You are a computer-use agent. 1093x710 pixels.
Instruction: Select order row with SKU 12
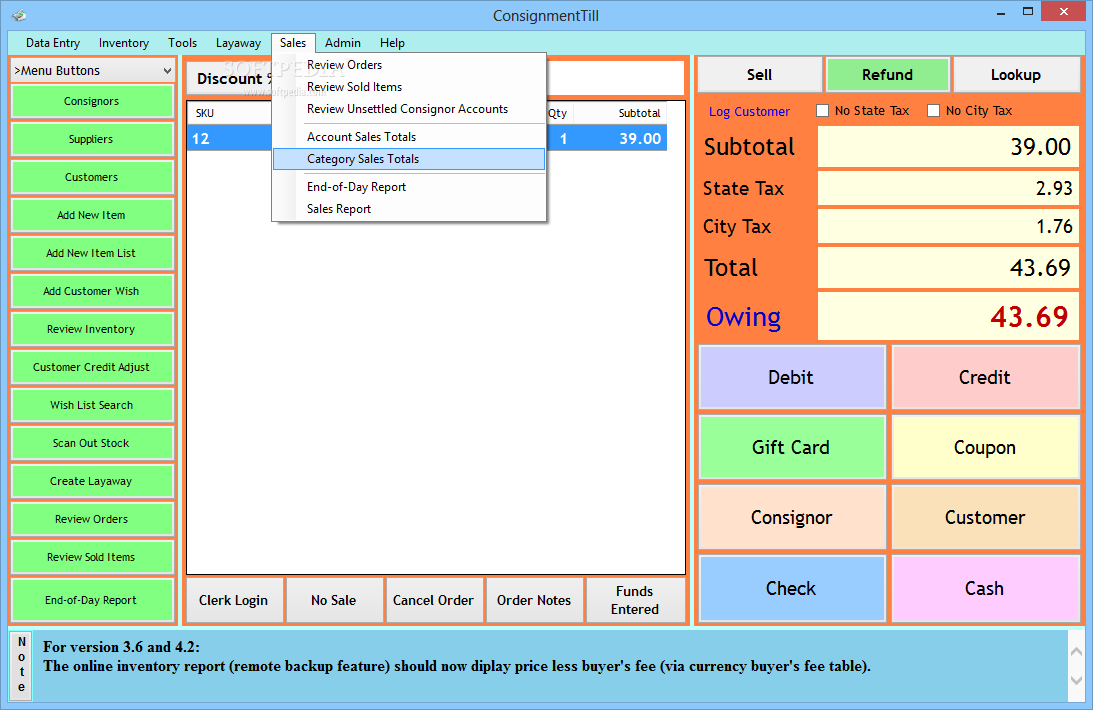(x=427, y=138)
